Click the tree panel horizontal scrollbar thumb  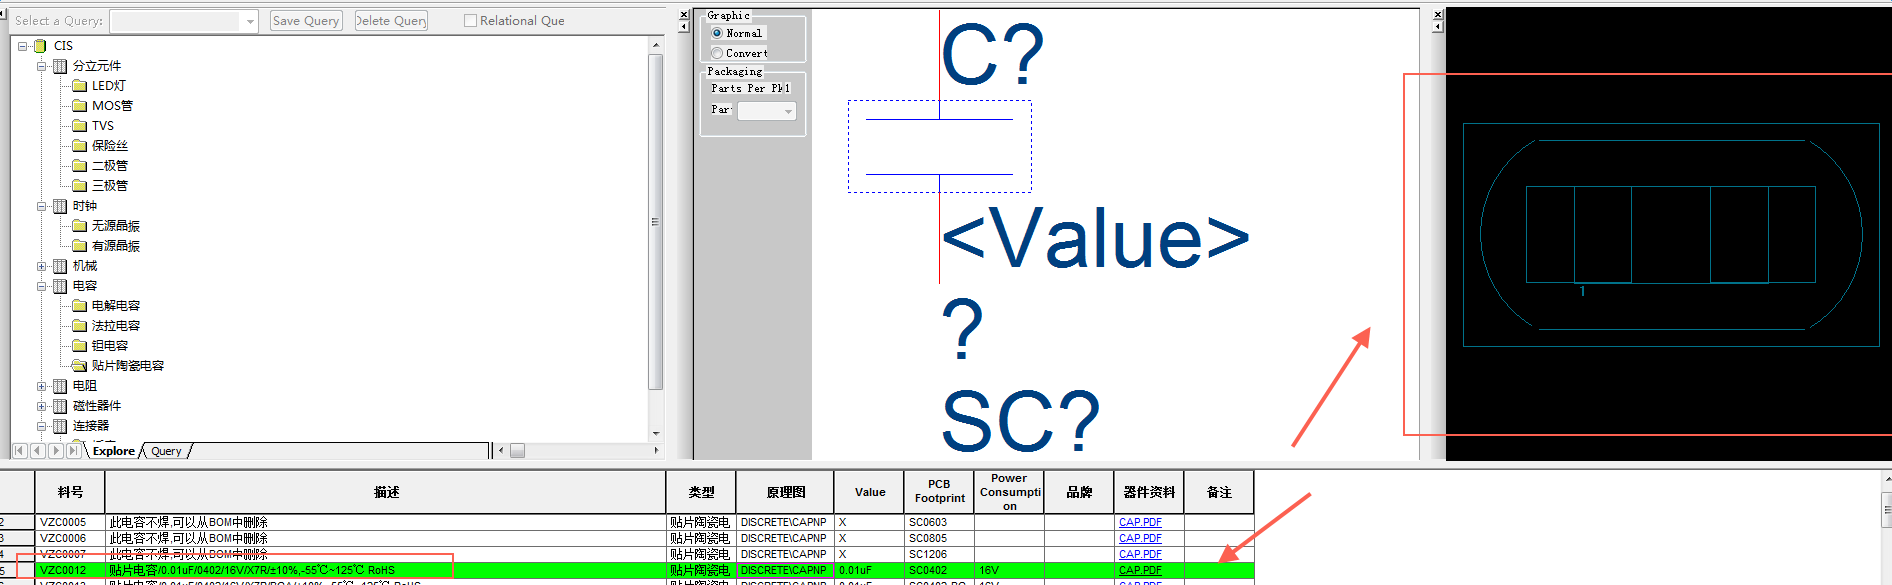tap(517, 451)
